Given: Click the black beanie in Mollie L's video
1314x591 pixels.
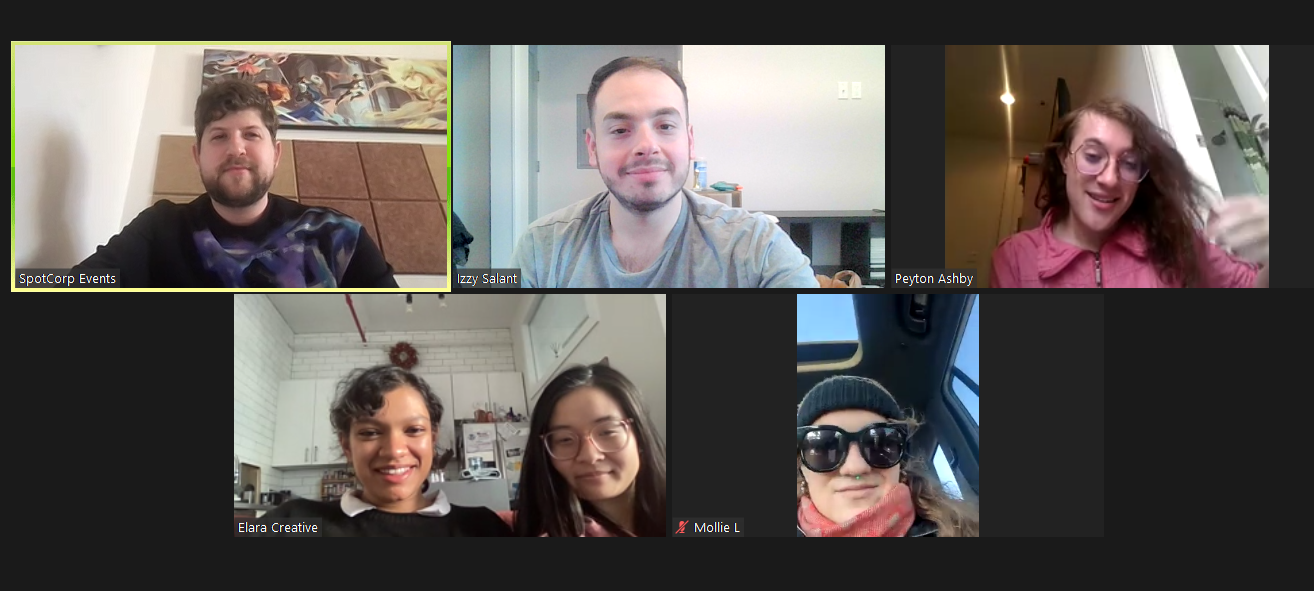Looking at the screenshot, I should click(849, 400).
